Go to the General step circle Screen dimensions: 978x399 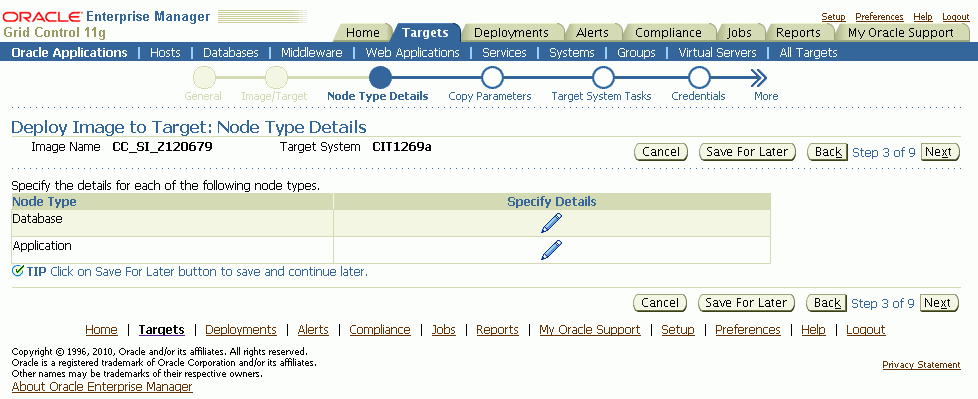coord(204,78)
